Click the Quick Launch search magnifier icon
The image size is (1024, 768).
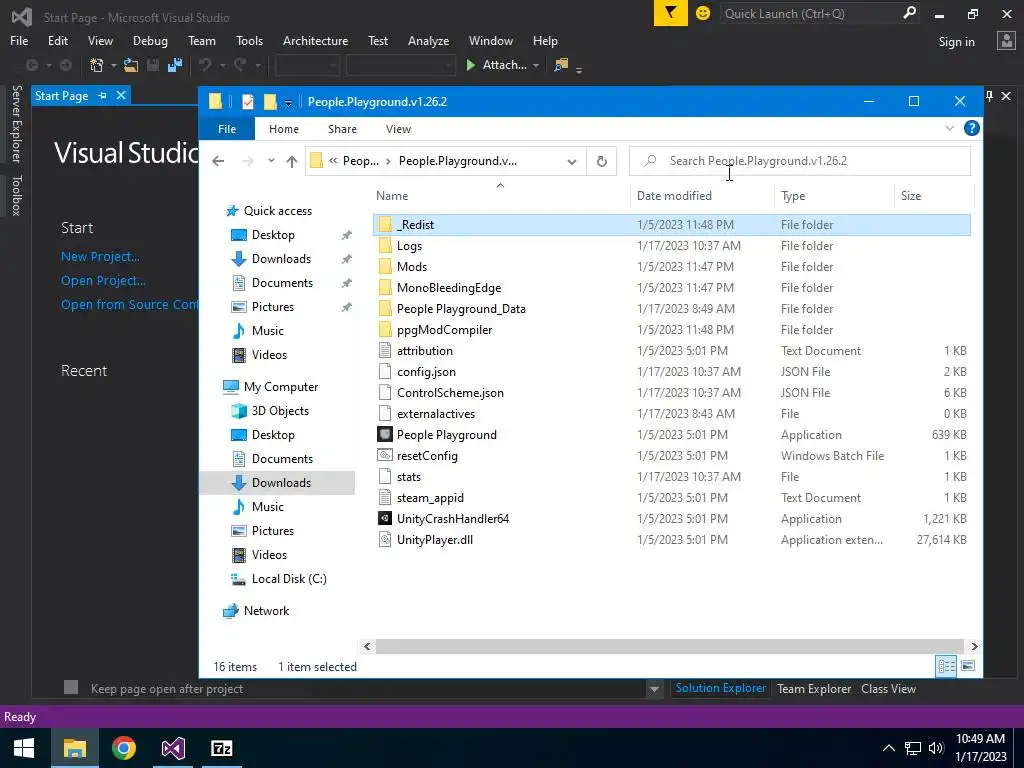(909, 13)
